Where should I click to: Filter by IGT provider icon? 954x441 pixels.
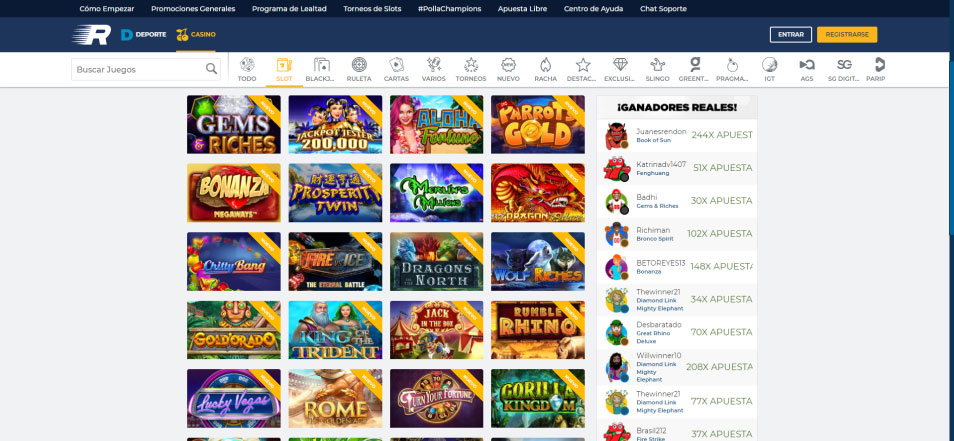770,65
